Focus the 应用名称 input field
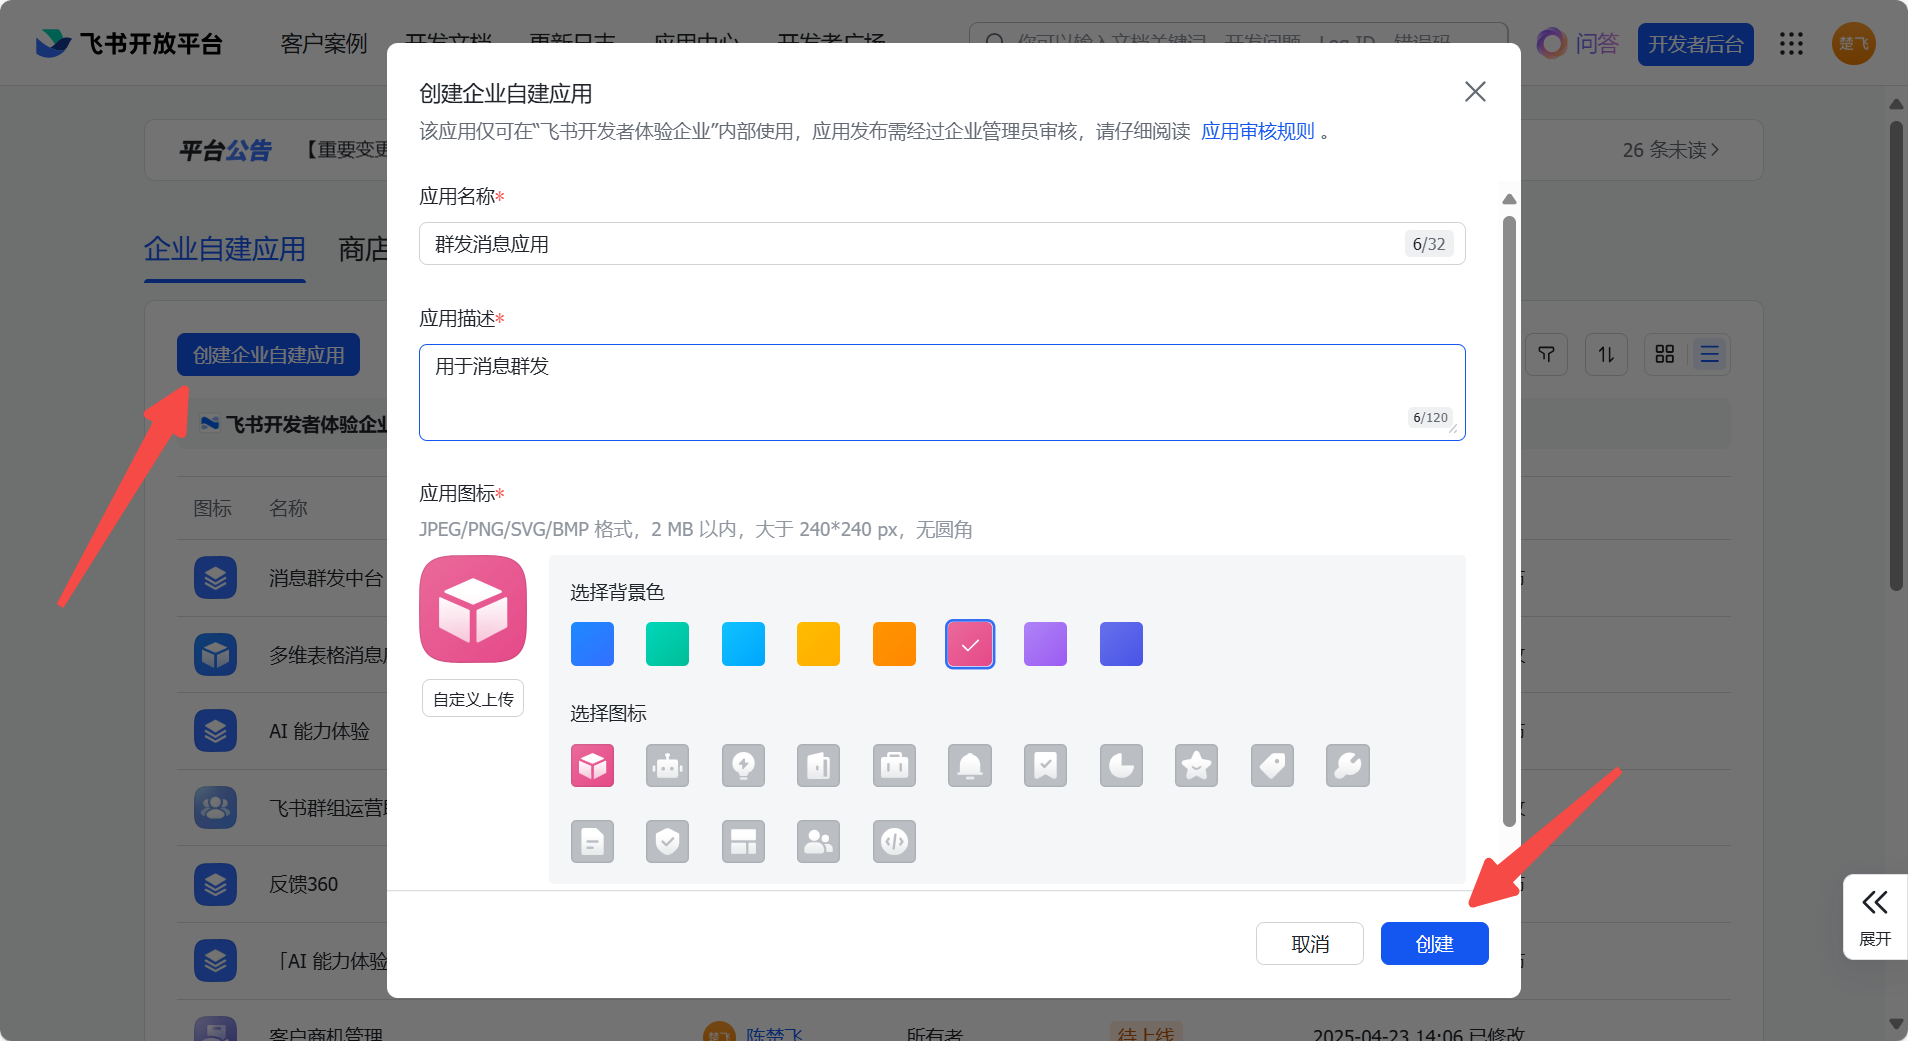Image resolution: width=1908 pixels, height=1041 pixels. (x=910, y=244)
